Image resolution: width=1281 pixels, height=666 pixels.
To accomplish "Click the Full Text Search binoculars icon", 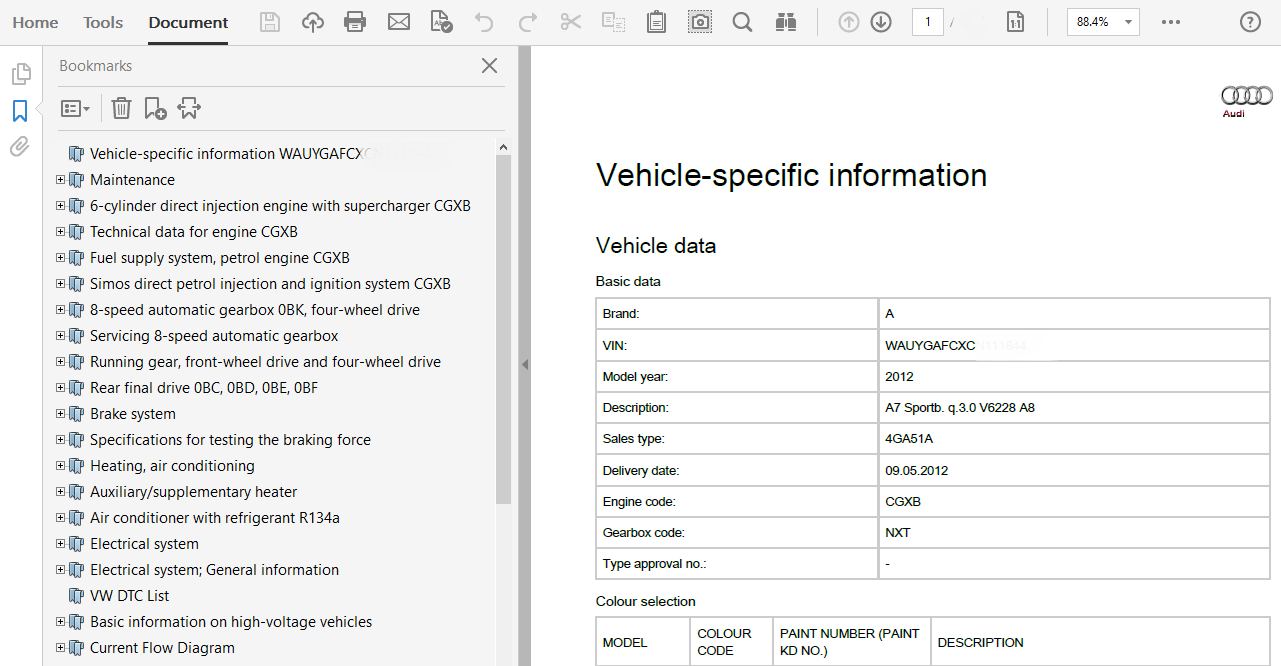I will click(x=786, y=20).
